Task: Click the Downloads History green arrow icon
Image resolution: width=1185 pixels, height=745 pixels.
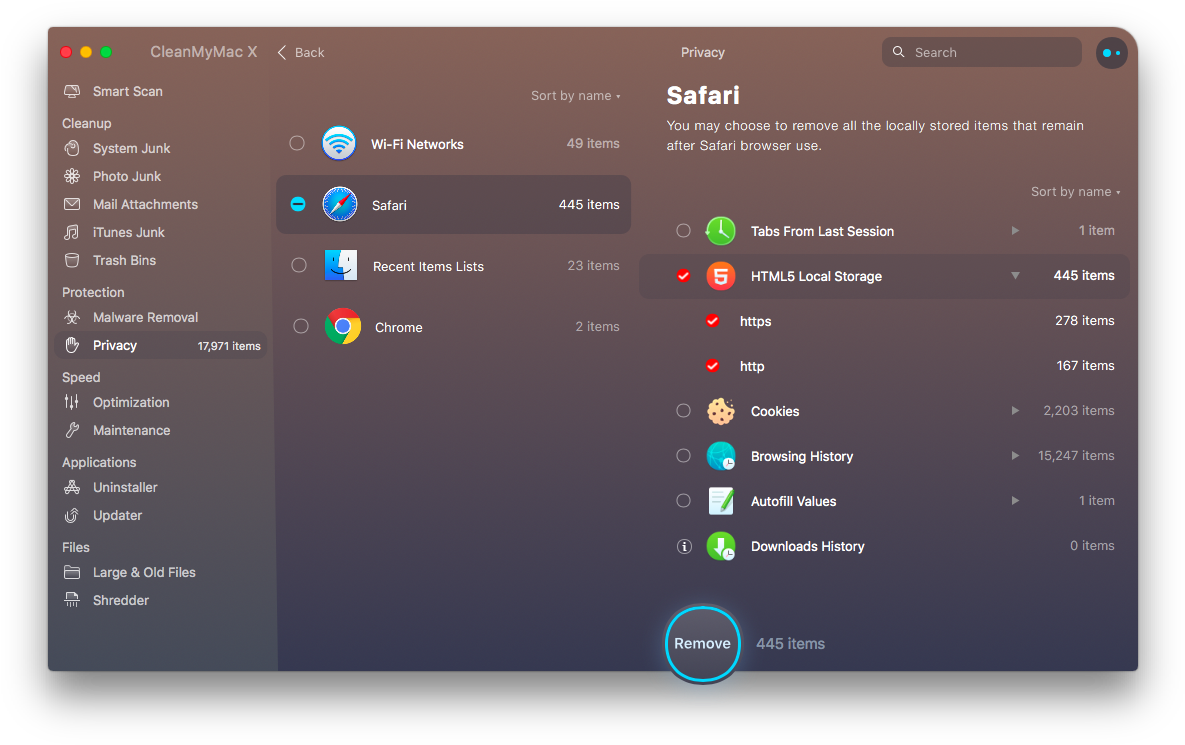Action: click(x=721, y=546)
